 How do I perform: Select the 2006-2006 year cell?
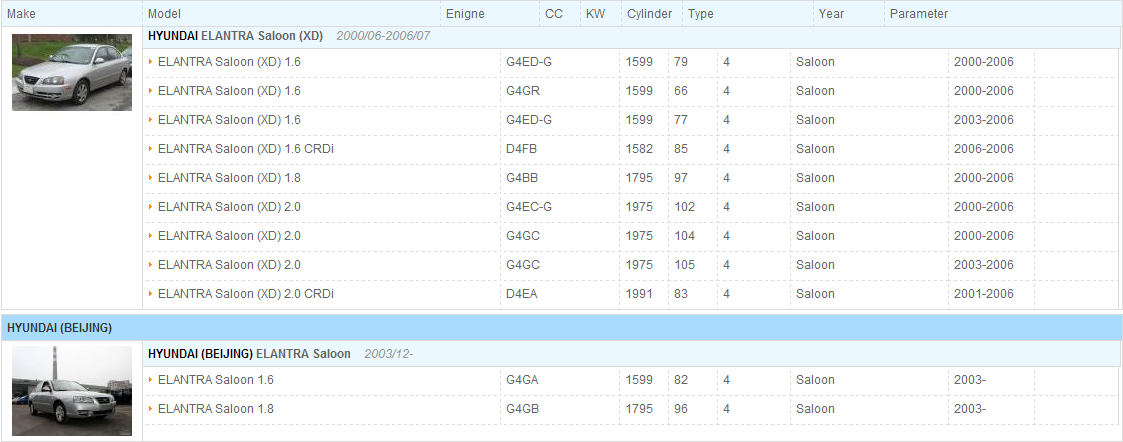tap(984, 149)
